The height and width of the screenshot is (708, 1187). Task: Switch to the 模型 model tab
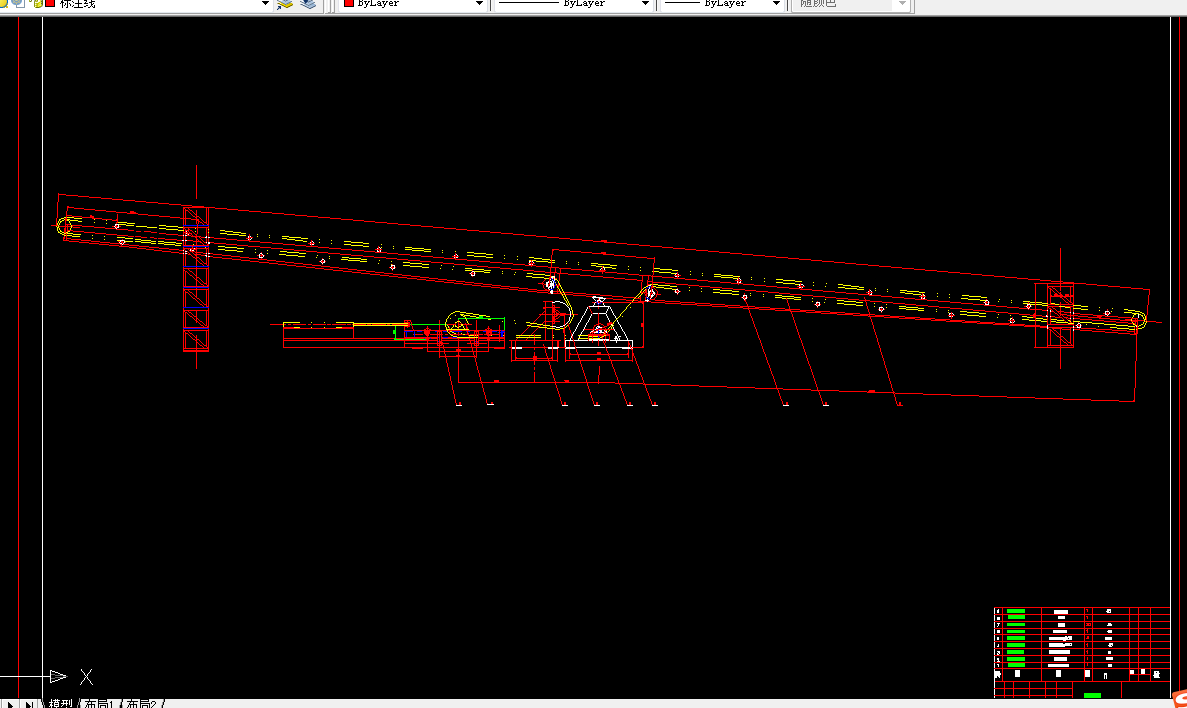(61, 703)
